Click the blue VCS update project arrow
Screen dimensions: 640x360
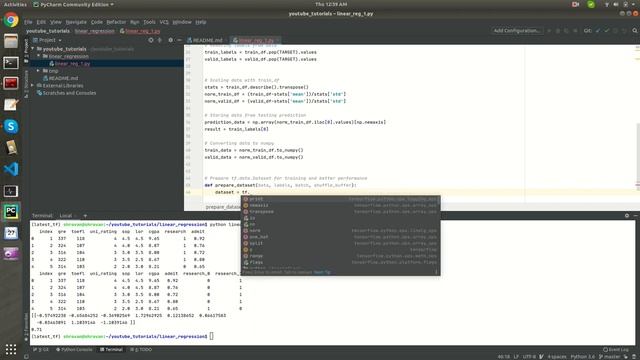click(598, 31)
